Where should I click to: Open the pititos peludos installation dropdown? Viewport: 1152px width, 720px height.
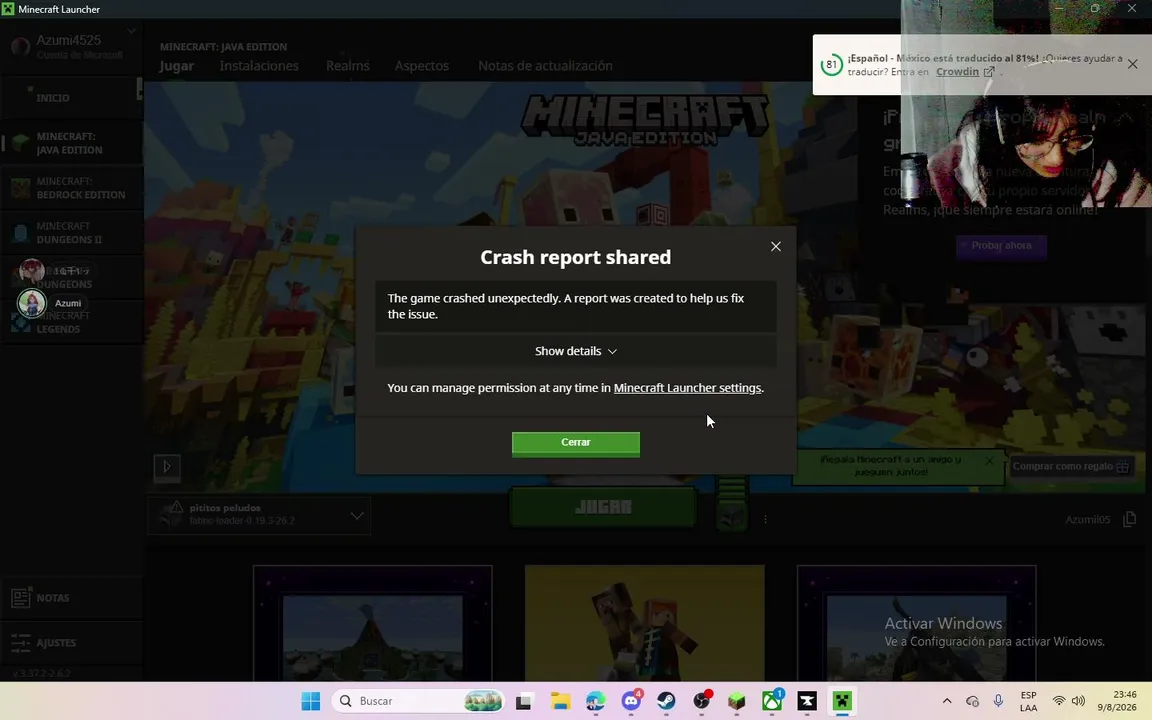tap(259, 516)
